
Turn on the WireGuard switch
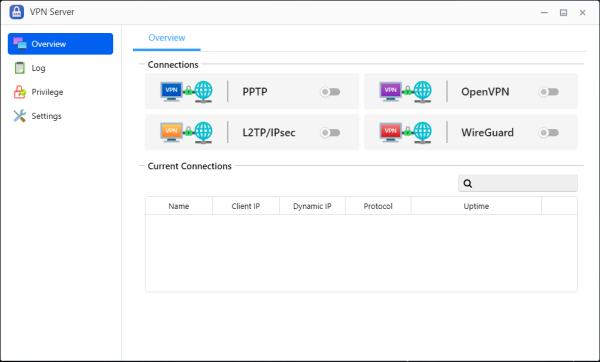pyautogui.click(x=549, y=132)
